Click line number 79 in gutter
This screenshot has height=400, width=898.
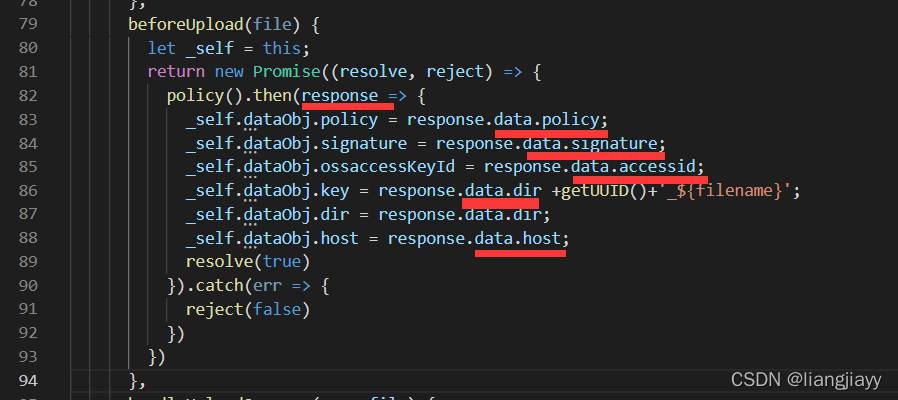pyautogui.click(x=28, y=23)
